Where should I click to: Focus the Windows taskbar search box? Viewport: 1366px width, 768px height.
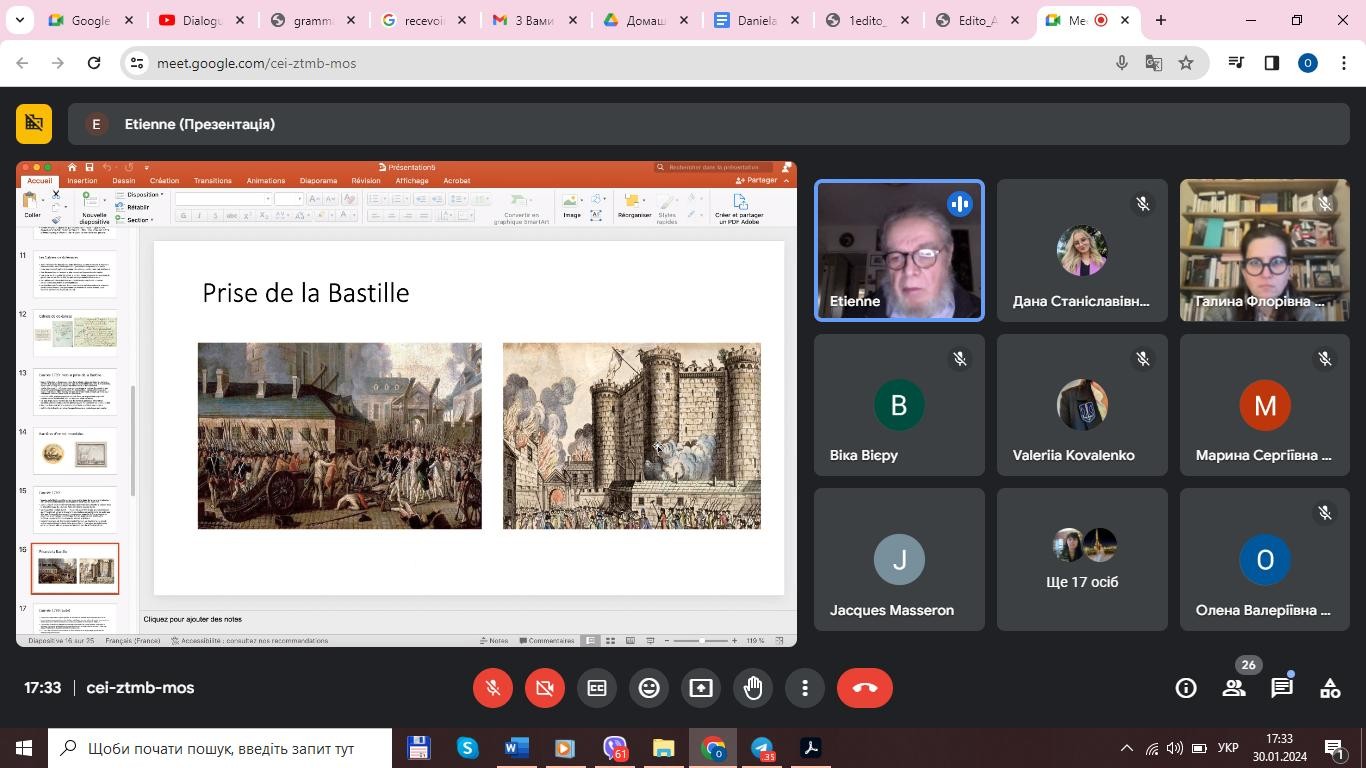220,748
